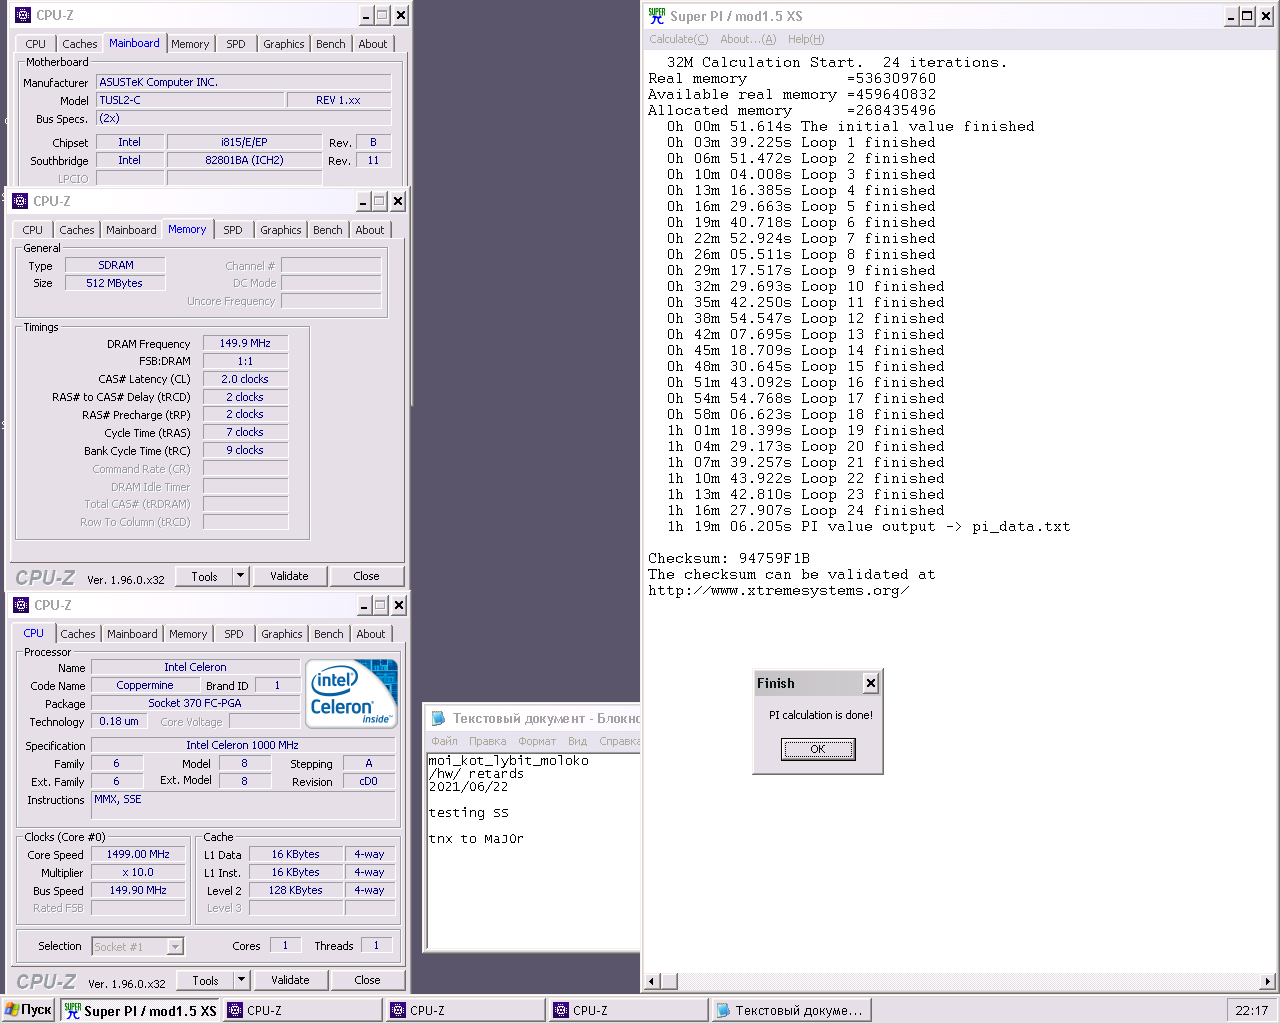The width and height of the screenshot is (1280, 1024).
Task: Click the CPU-Z CPU window title icon
Action: 21,605
